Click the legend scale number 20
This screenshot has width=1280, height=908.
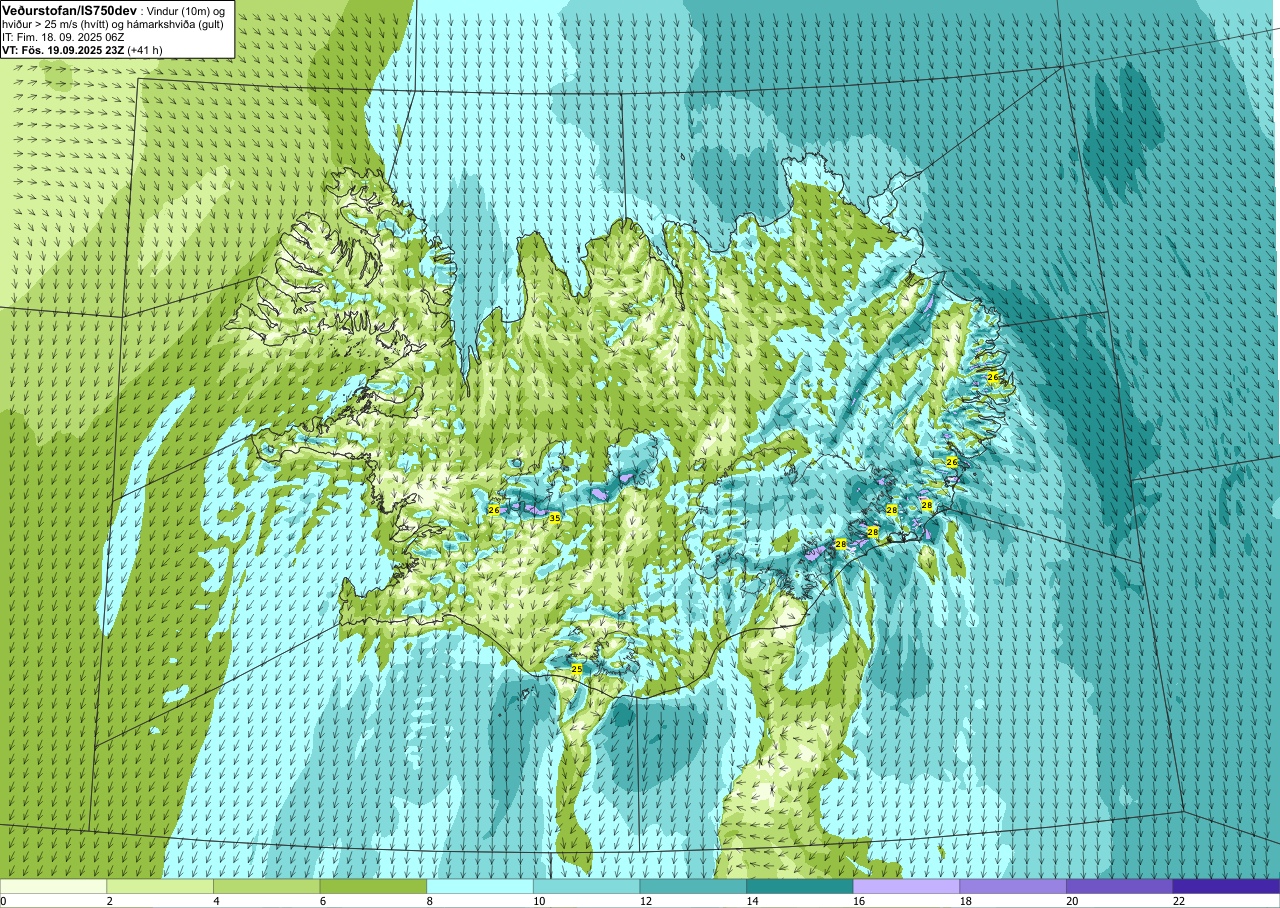pyautogui.click(x=1073, y=901)
